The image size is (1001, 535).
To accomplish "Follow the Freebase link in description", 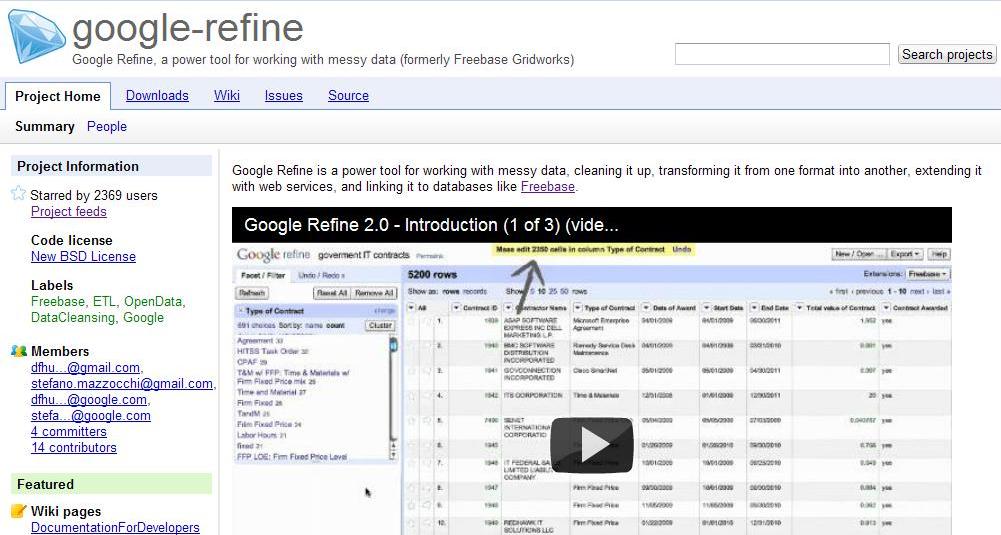I will pyautogui.click(x=548, y=186).
